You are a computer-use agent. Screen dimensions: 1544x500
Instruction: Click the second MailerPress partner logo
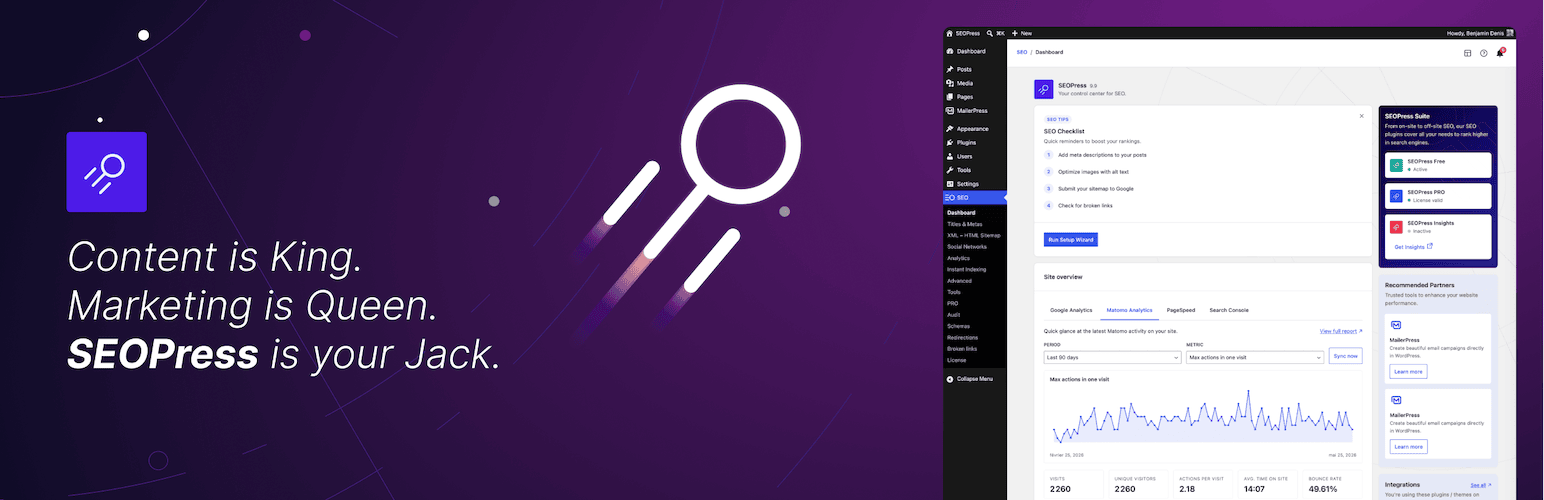pos(1396,400)
